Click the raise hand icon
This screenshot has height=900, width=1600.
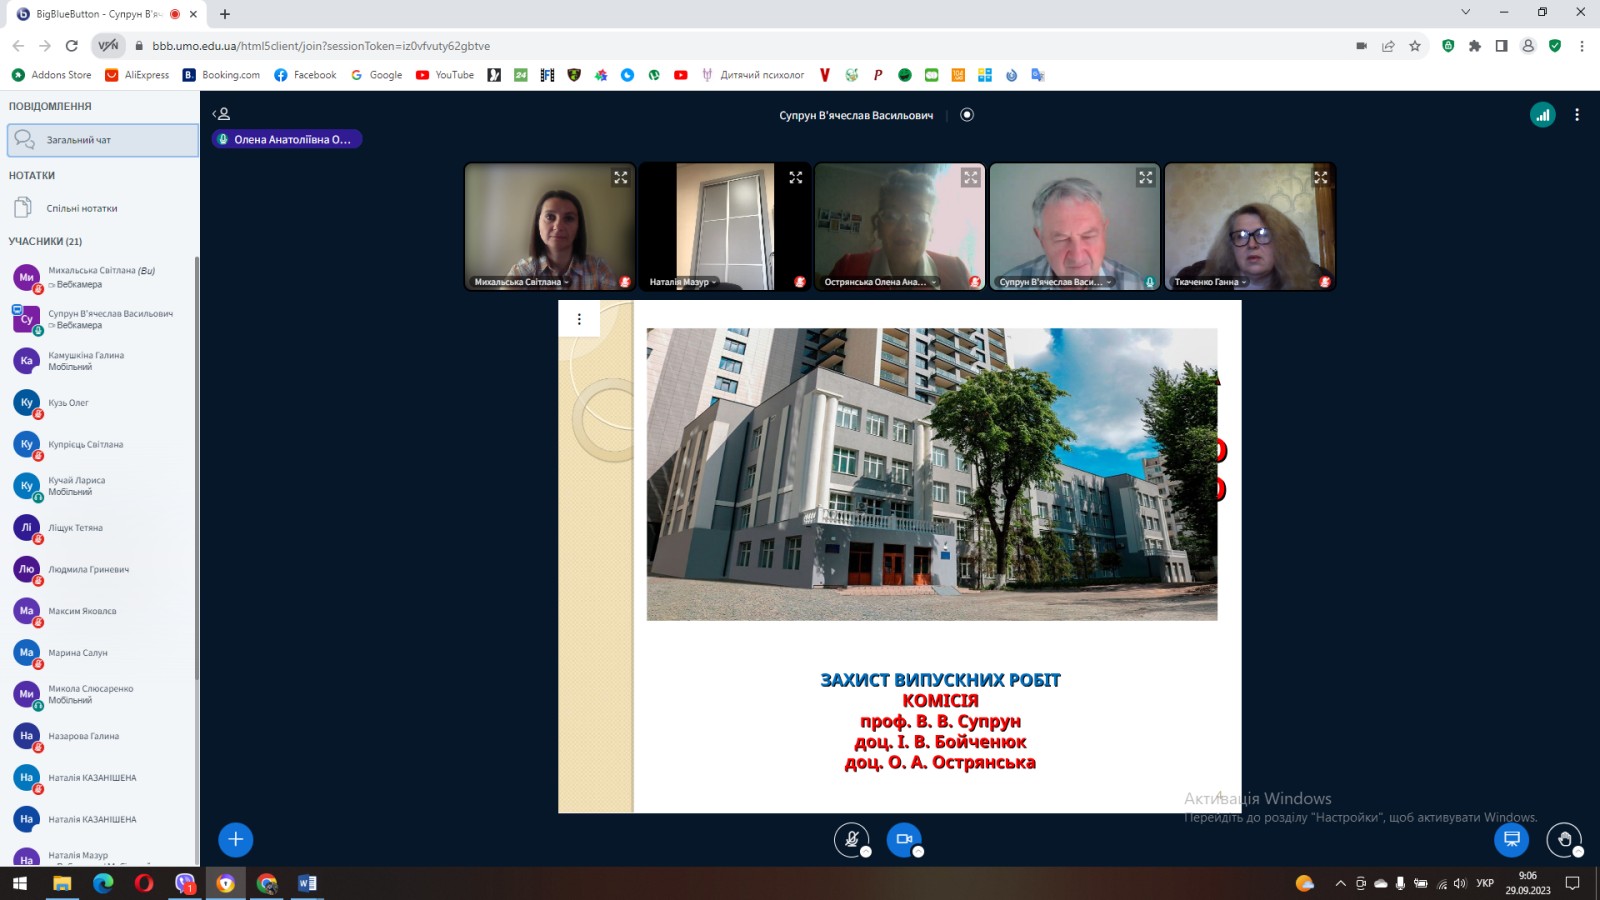[1564, 839]
